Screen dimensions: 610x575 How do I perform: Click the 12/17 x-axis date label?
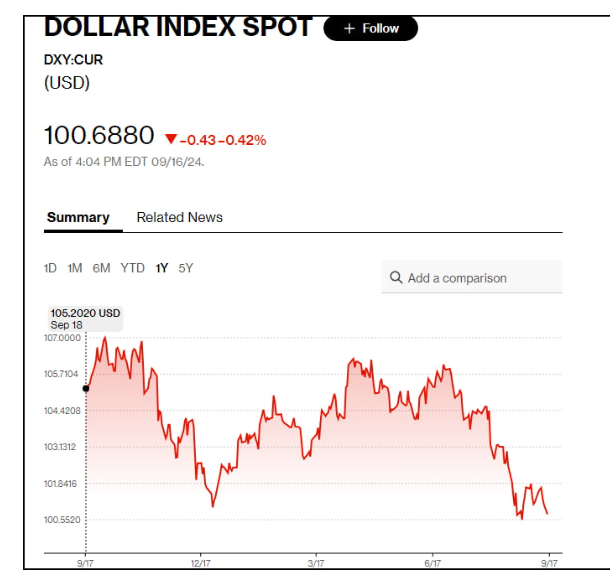(x=200, y=566)
